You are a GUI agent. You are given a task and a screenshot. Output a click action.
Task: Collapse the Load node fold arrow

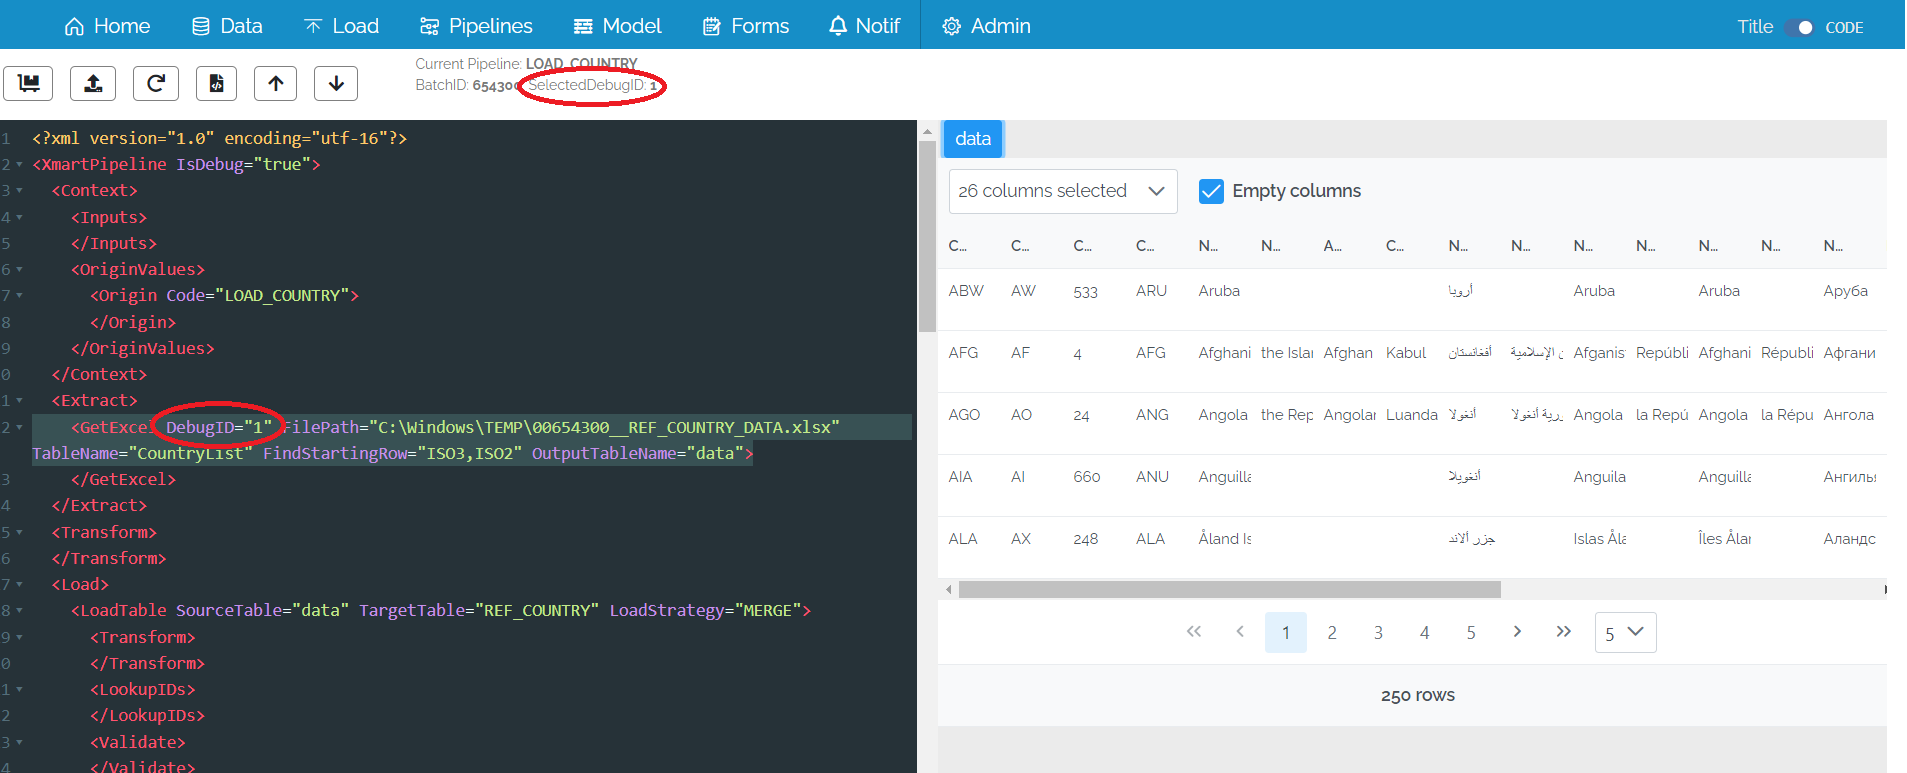point(19,584)
